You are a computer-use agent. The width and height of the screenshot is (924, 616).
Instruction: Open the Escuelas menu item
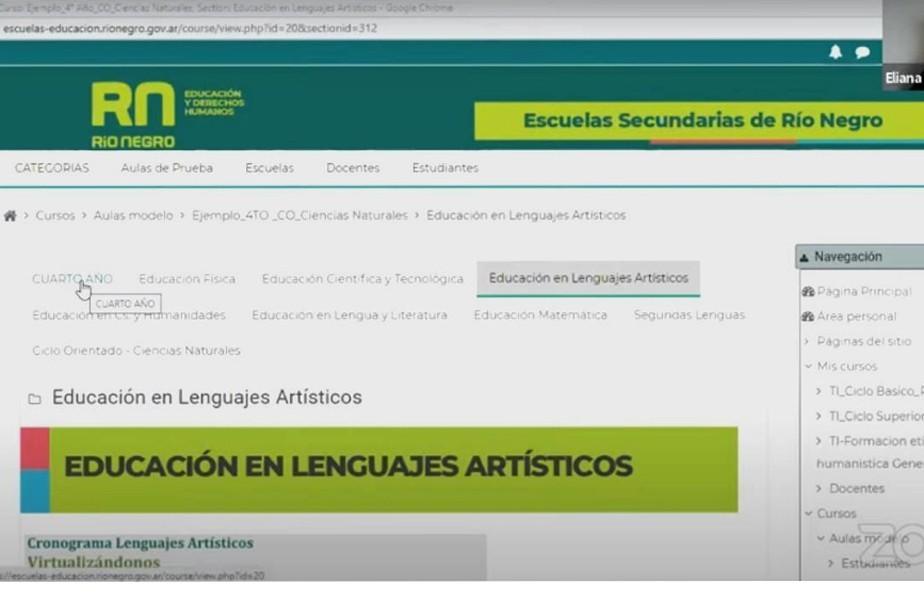pos(269,168)
